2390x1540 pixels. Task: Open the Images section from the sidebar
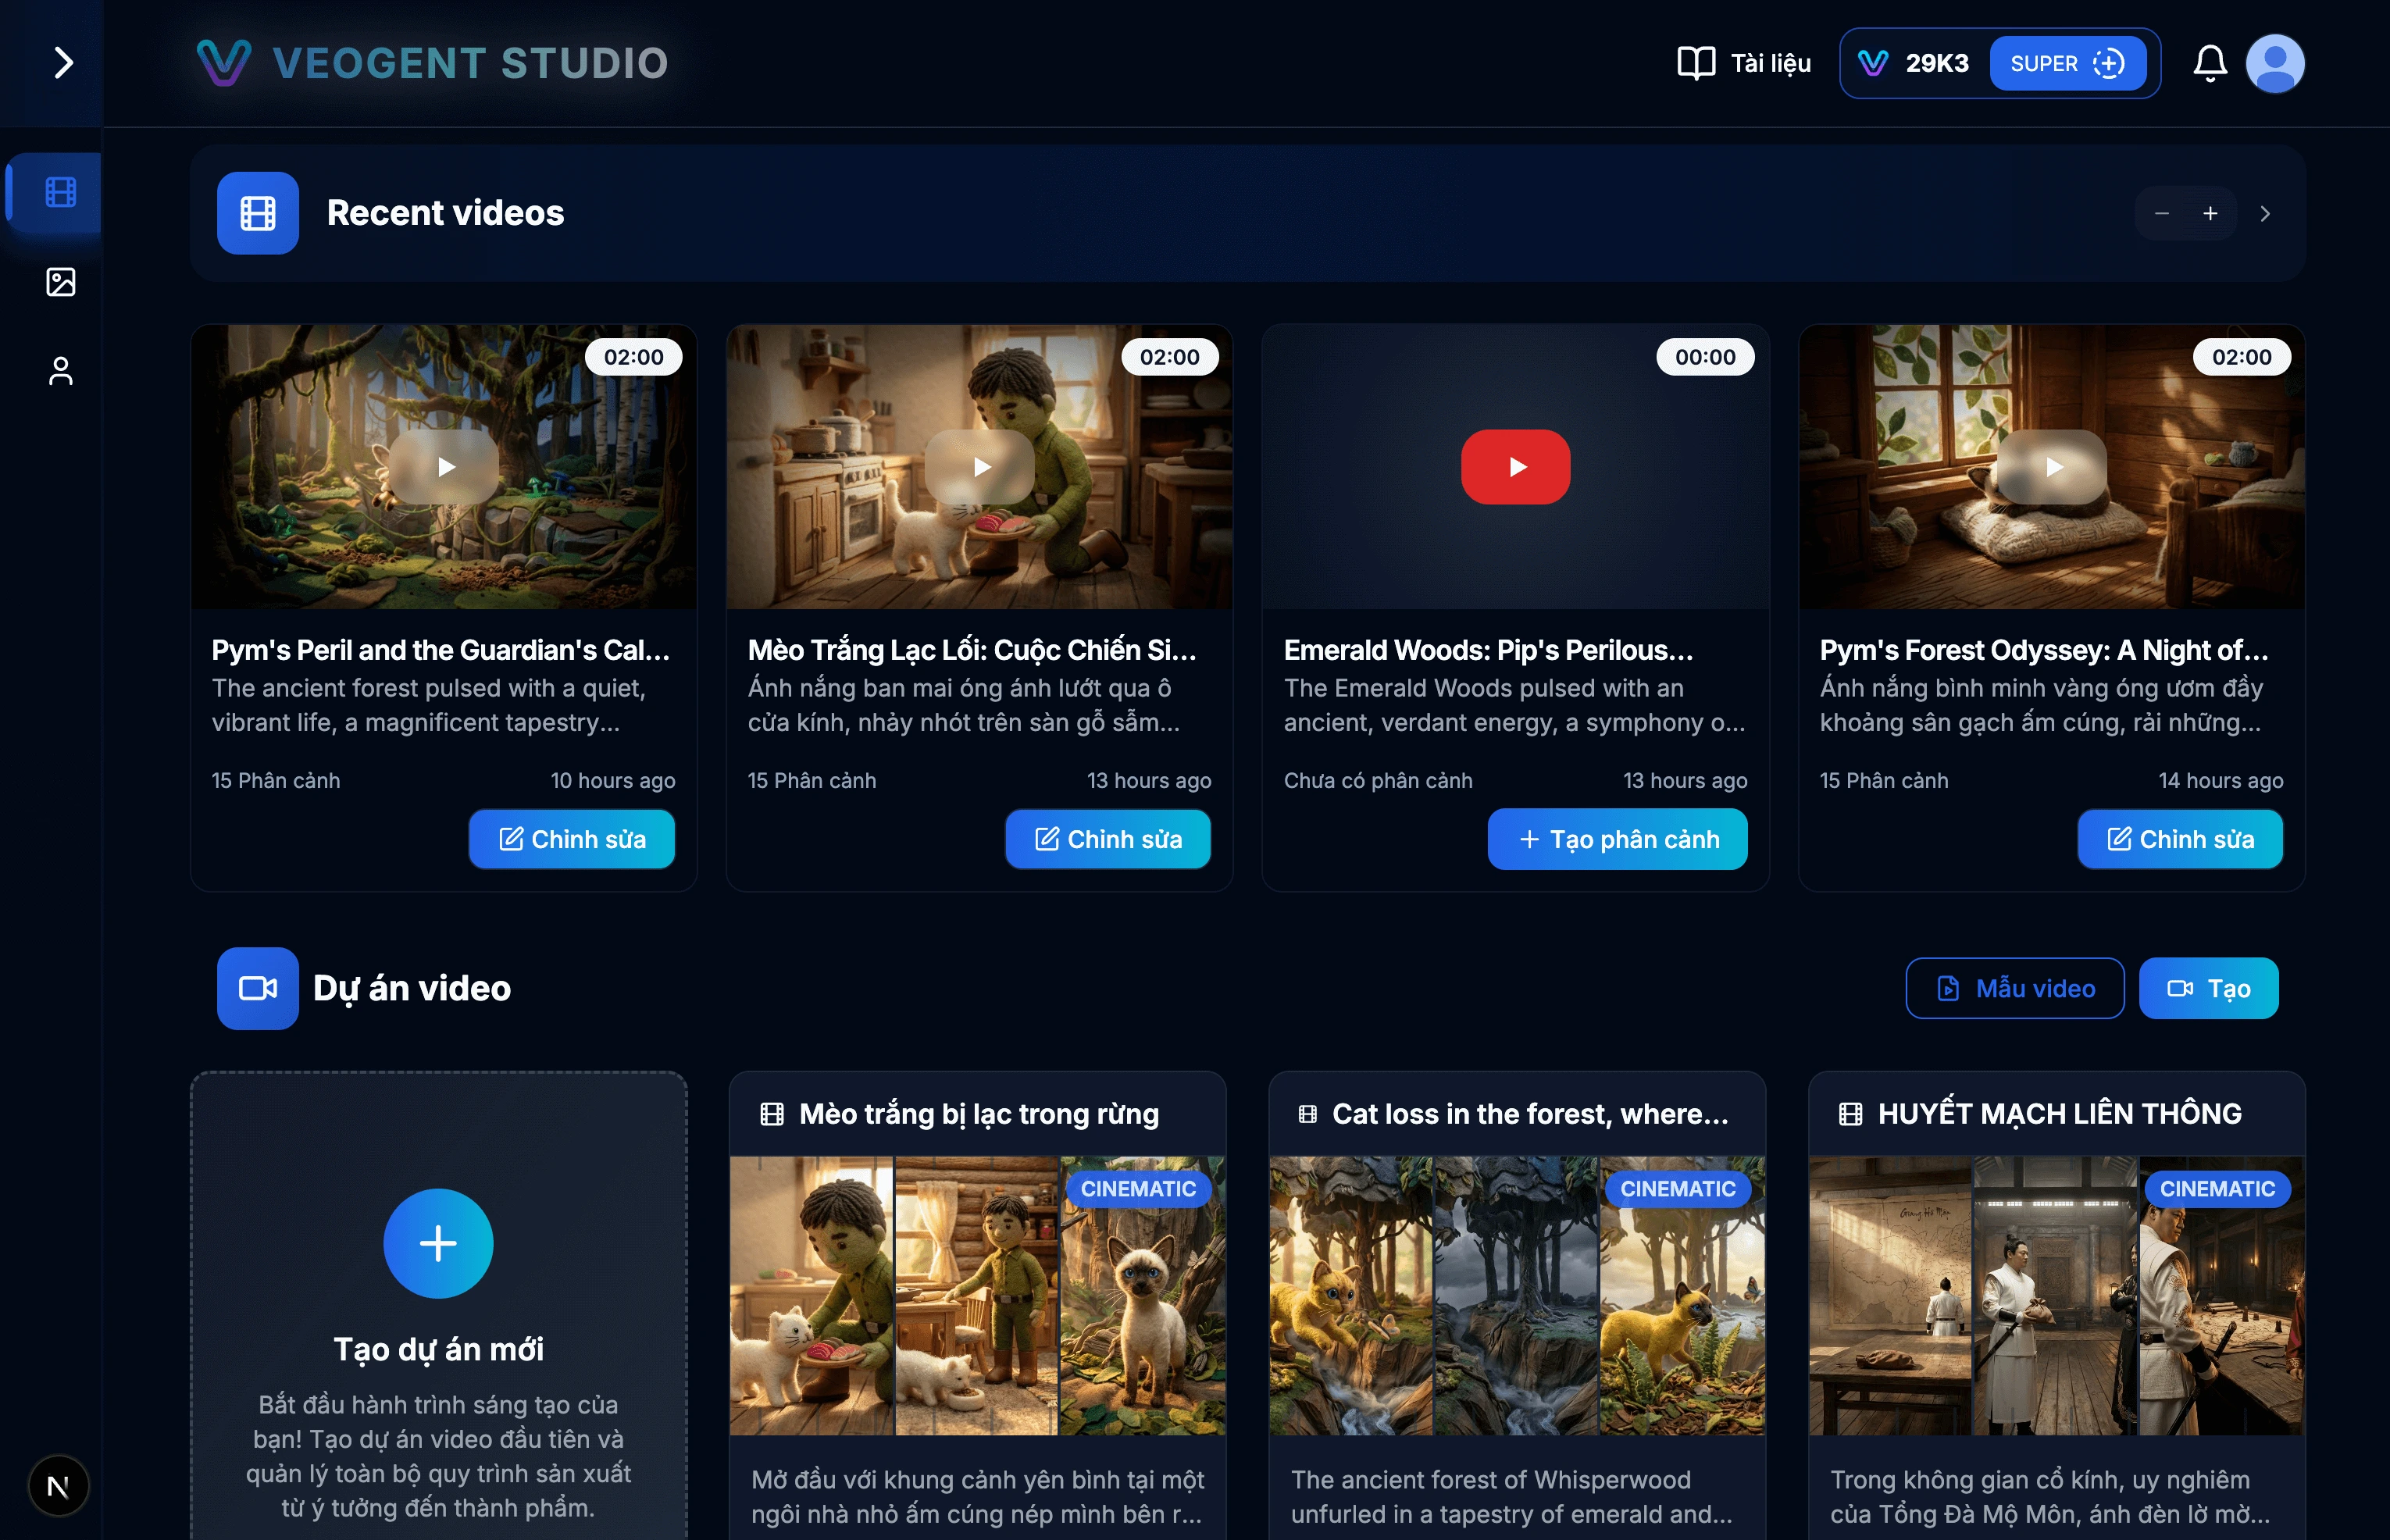(x=61, y=283)
